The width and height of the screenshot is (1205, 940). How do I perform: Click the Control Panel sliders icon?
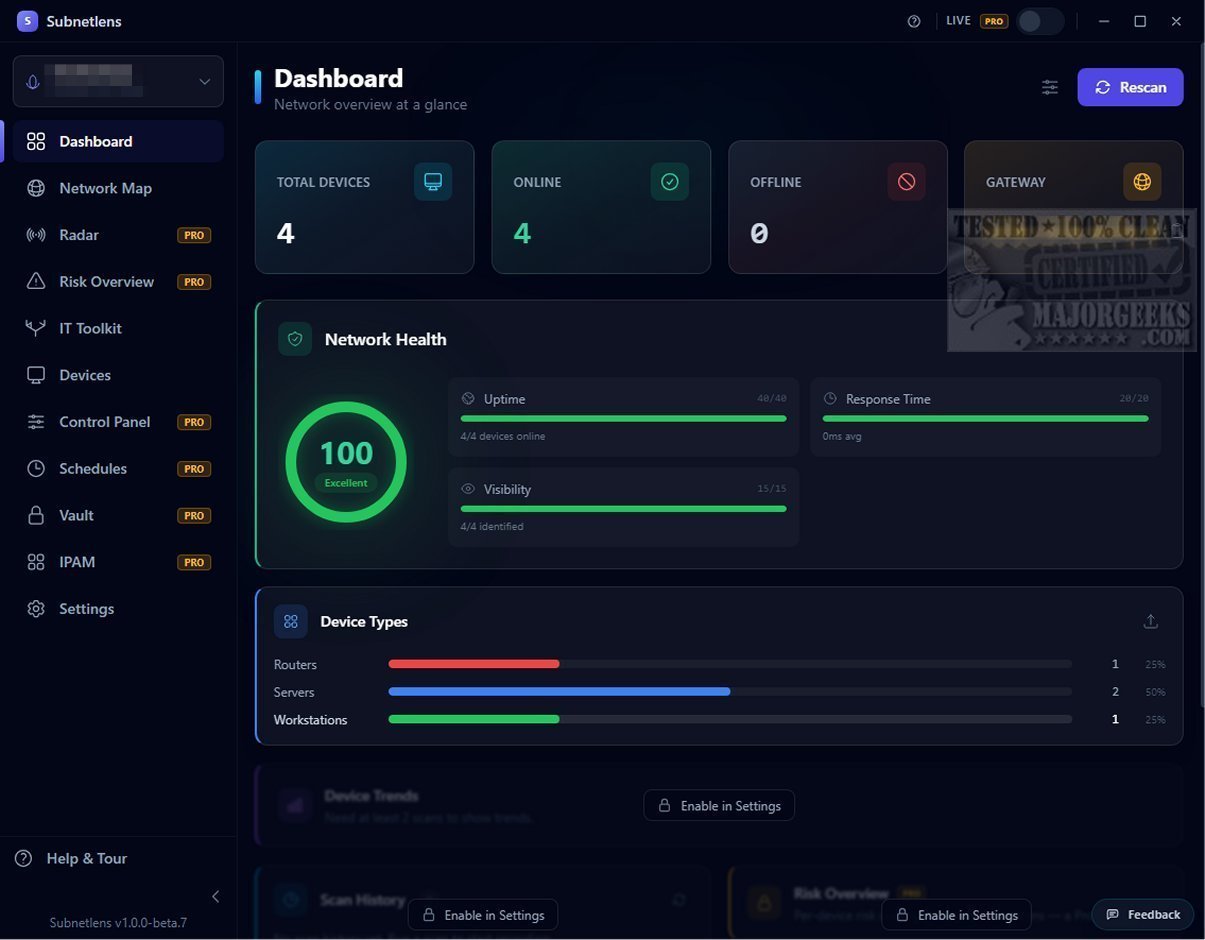(36, 422)
